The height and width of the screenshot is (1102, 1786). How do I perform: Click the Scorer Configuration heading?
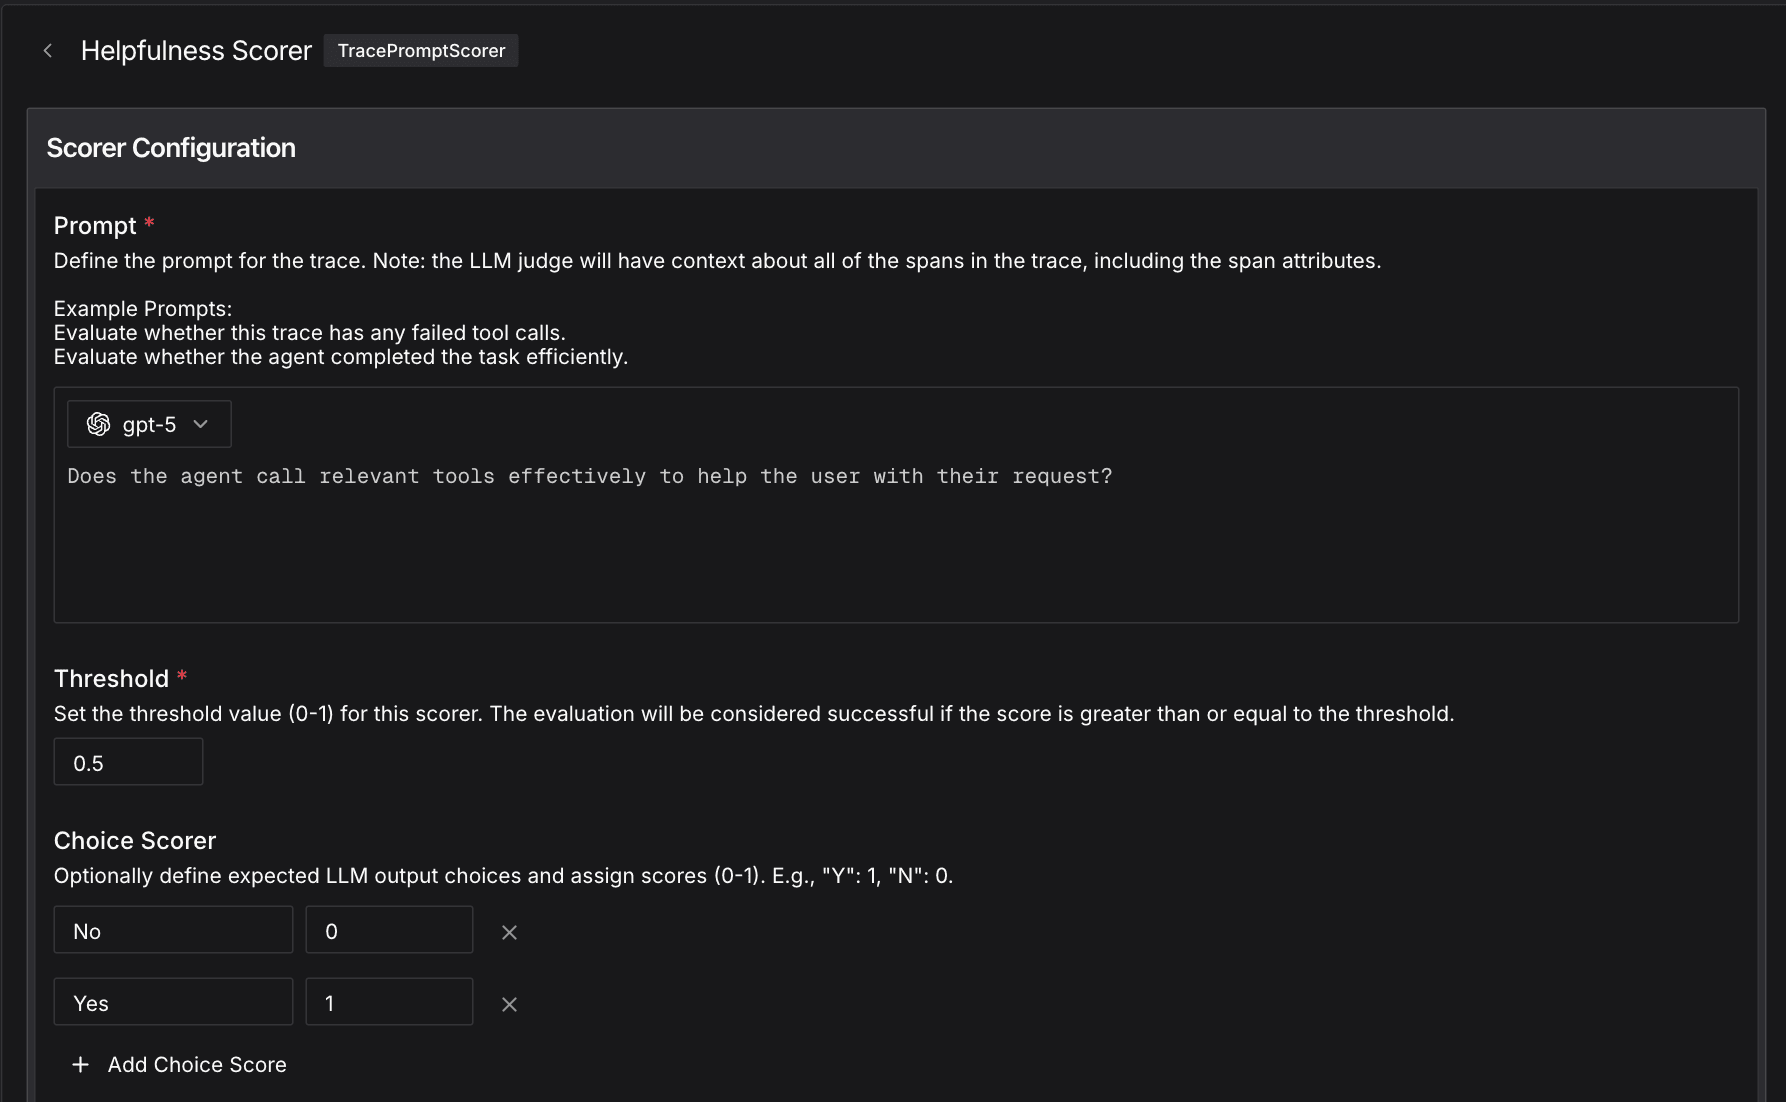click(170, 147)
